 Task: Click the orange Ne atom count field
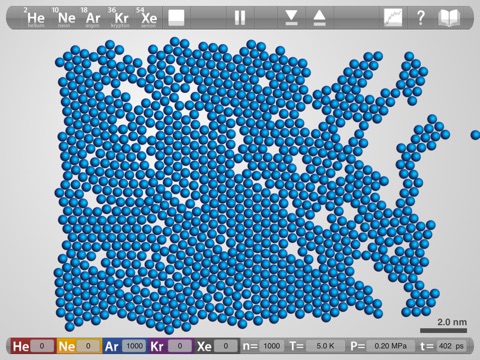pyautogui.click(x=88, y=346)
